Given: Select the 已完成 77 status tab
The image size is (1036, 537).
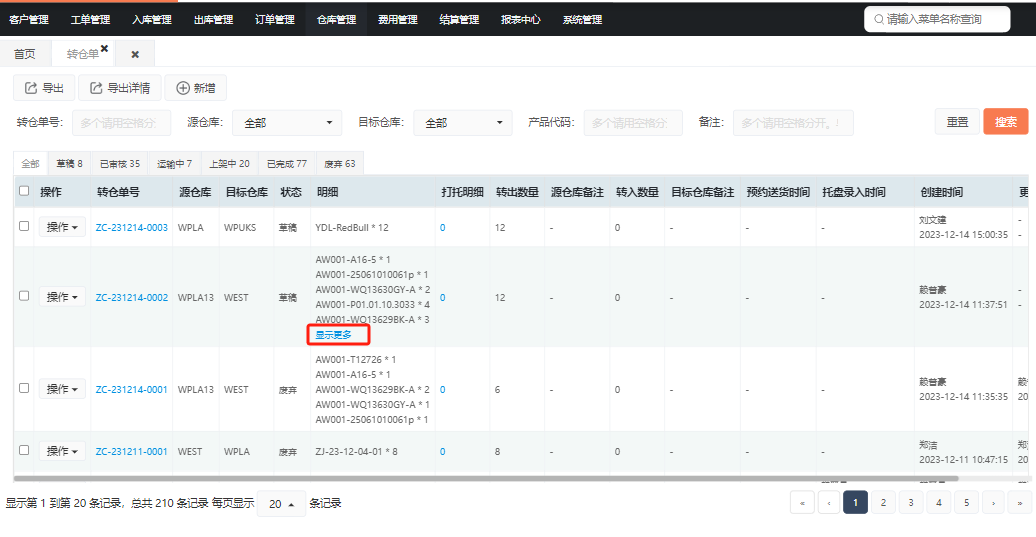Looking at the screenshot, I should point(287,163).
